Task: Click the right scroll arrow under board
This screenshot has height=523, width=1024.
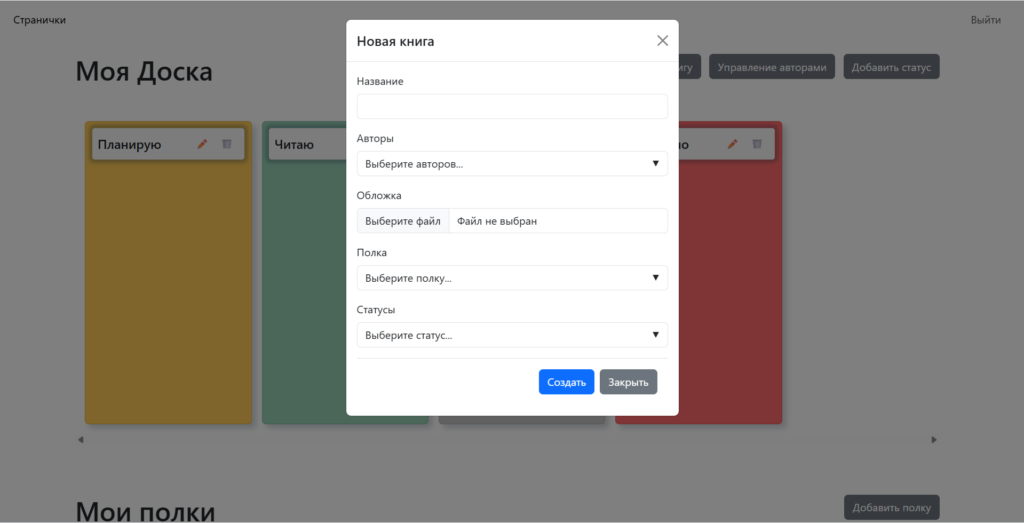Action: click(934, 440)
